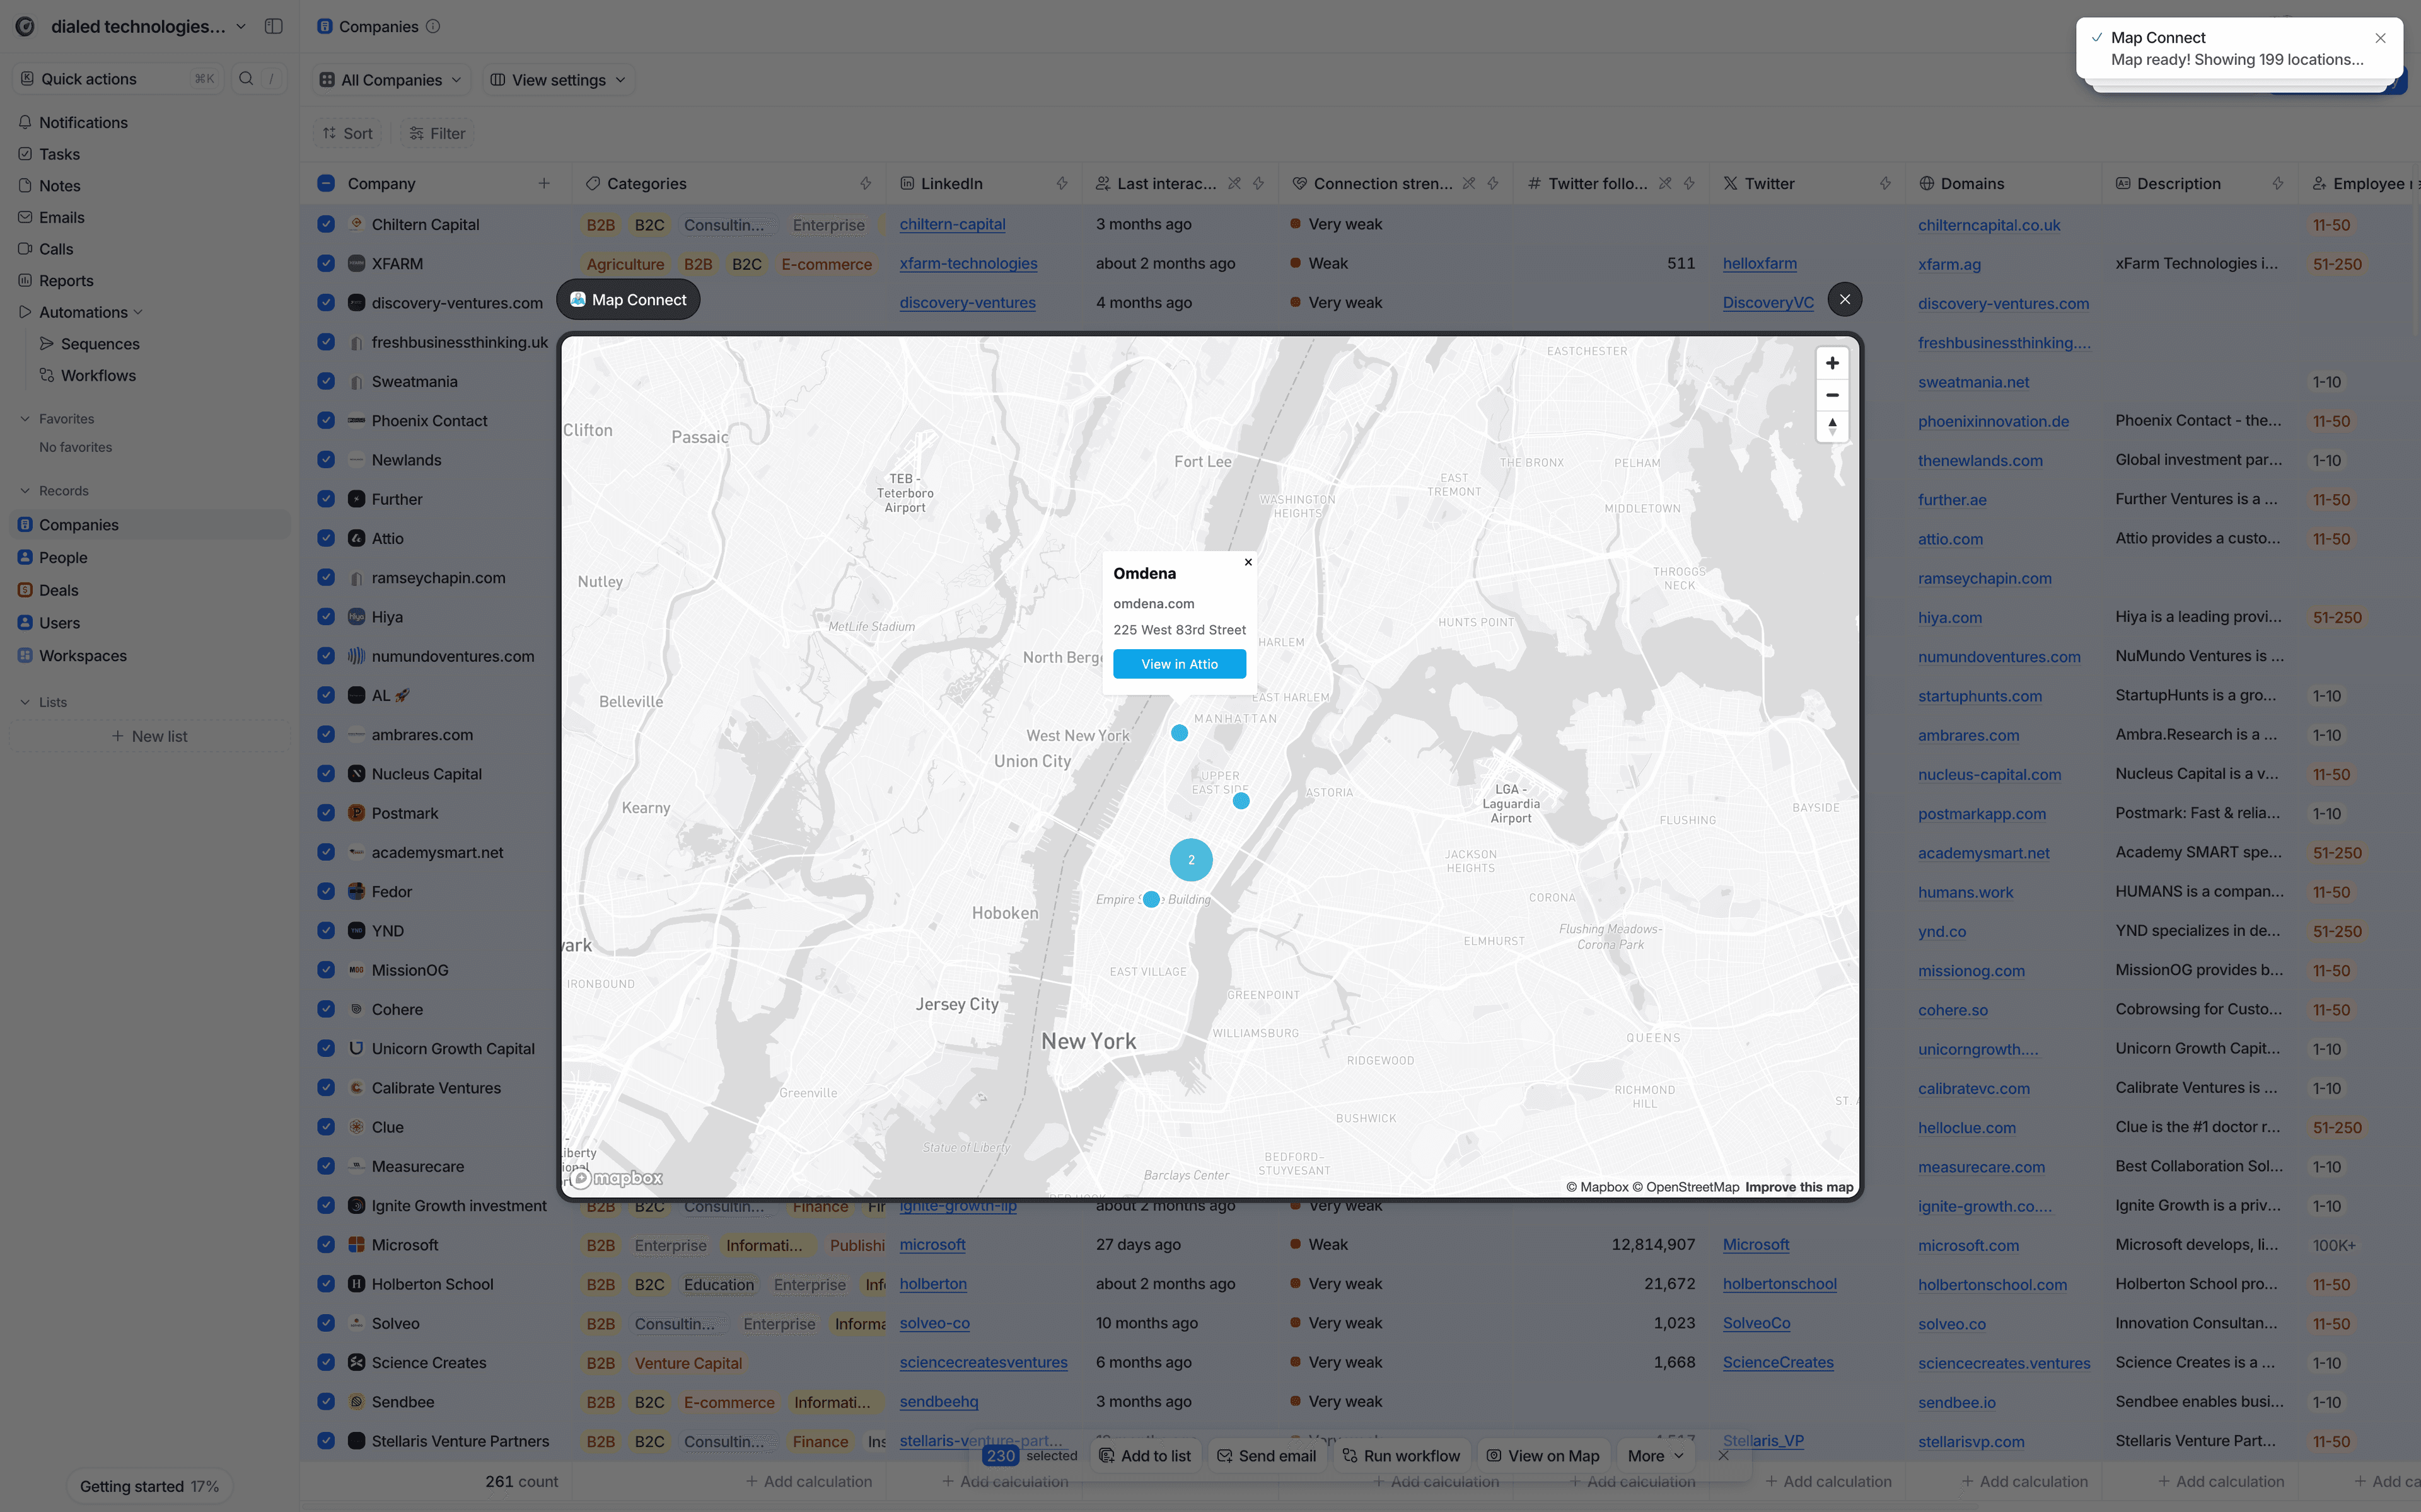2421x1512 pixels.
Task: Toggle the sidebar collapse icon
Action: 273,26
